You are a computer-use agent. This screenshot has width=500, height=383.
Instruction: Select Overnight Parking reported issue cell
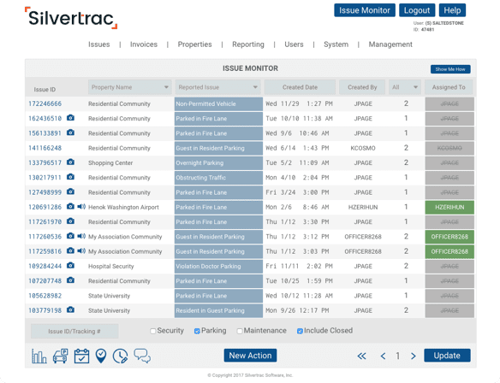click(219, 163)
